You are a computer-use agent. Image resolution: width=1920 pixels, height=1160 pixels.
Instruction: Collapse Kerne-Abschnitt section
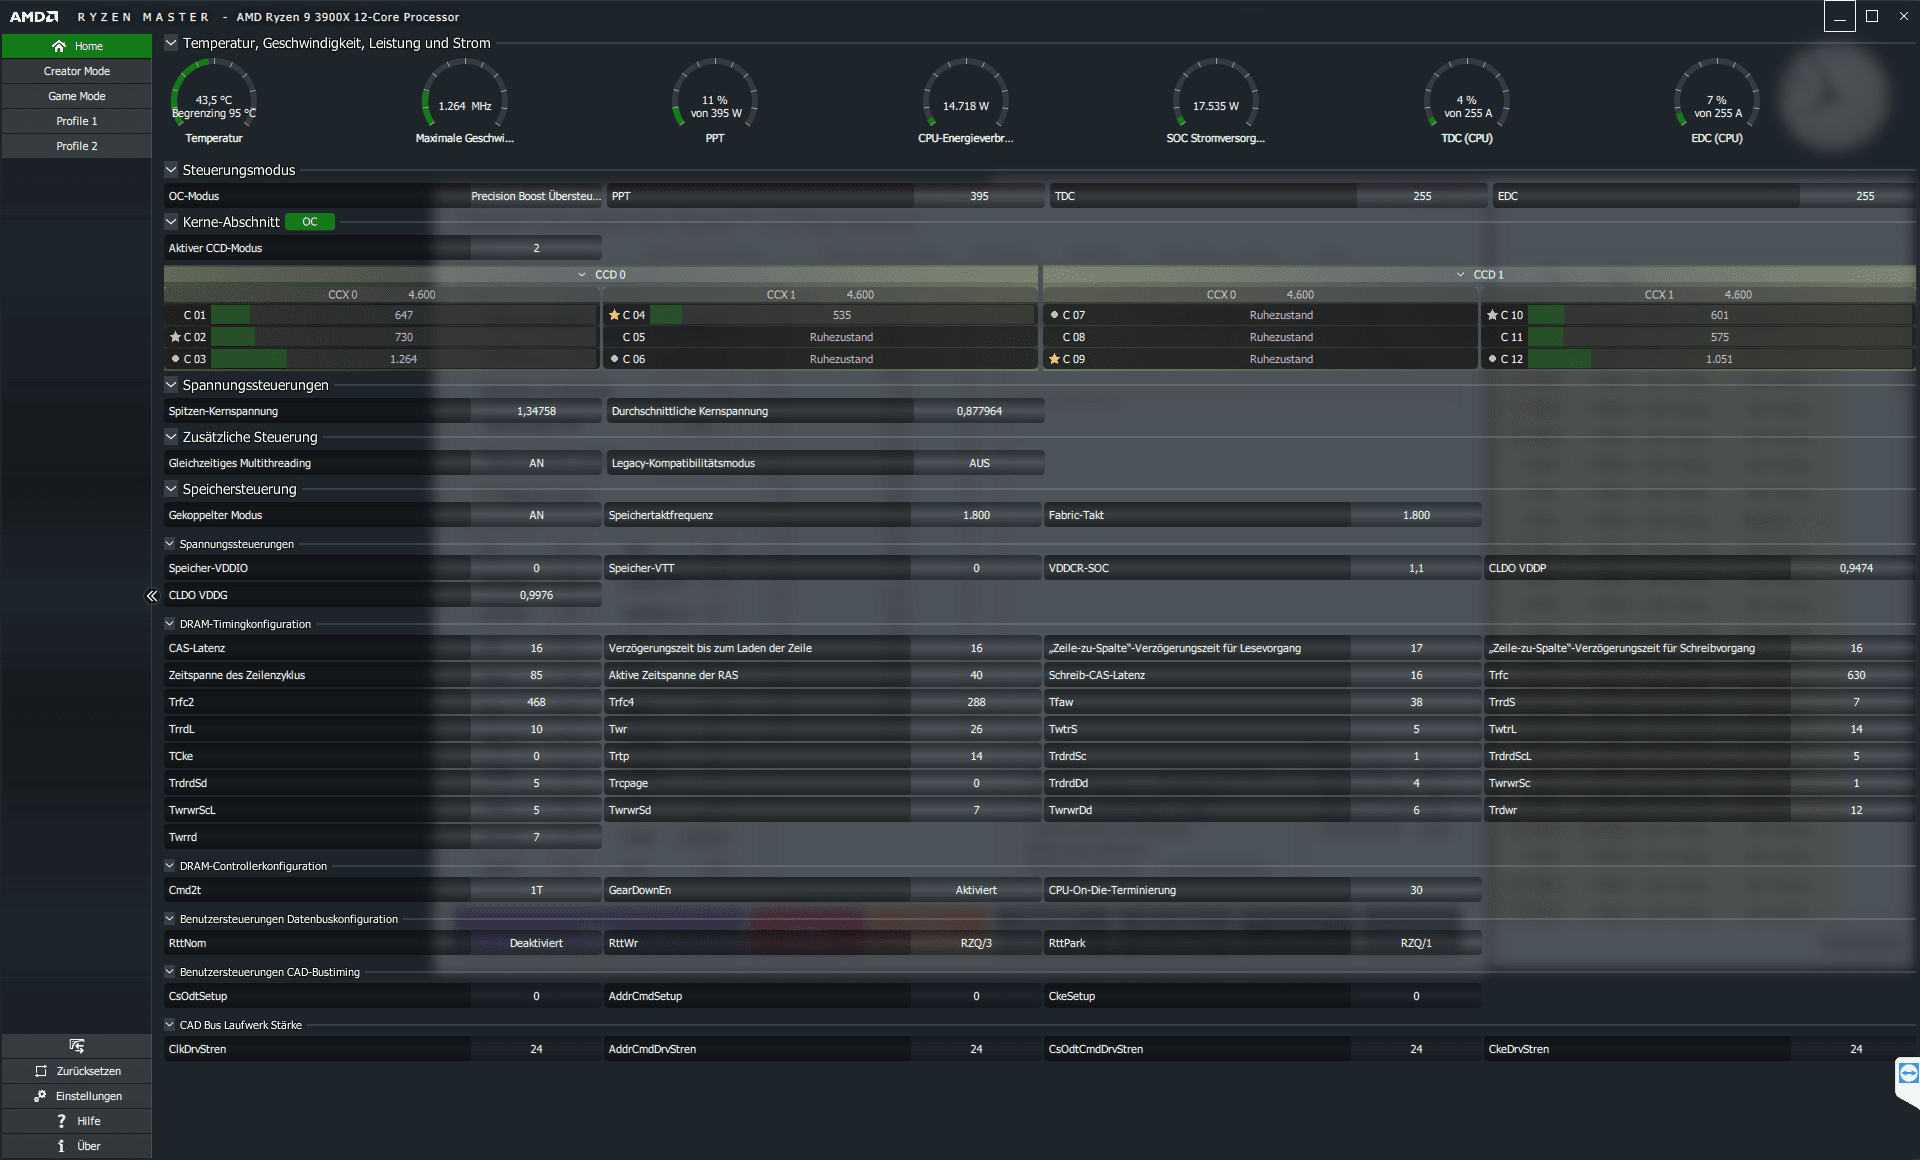[171, 222]
